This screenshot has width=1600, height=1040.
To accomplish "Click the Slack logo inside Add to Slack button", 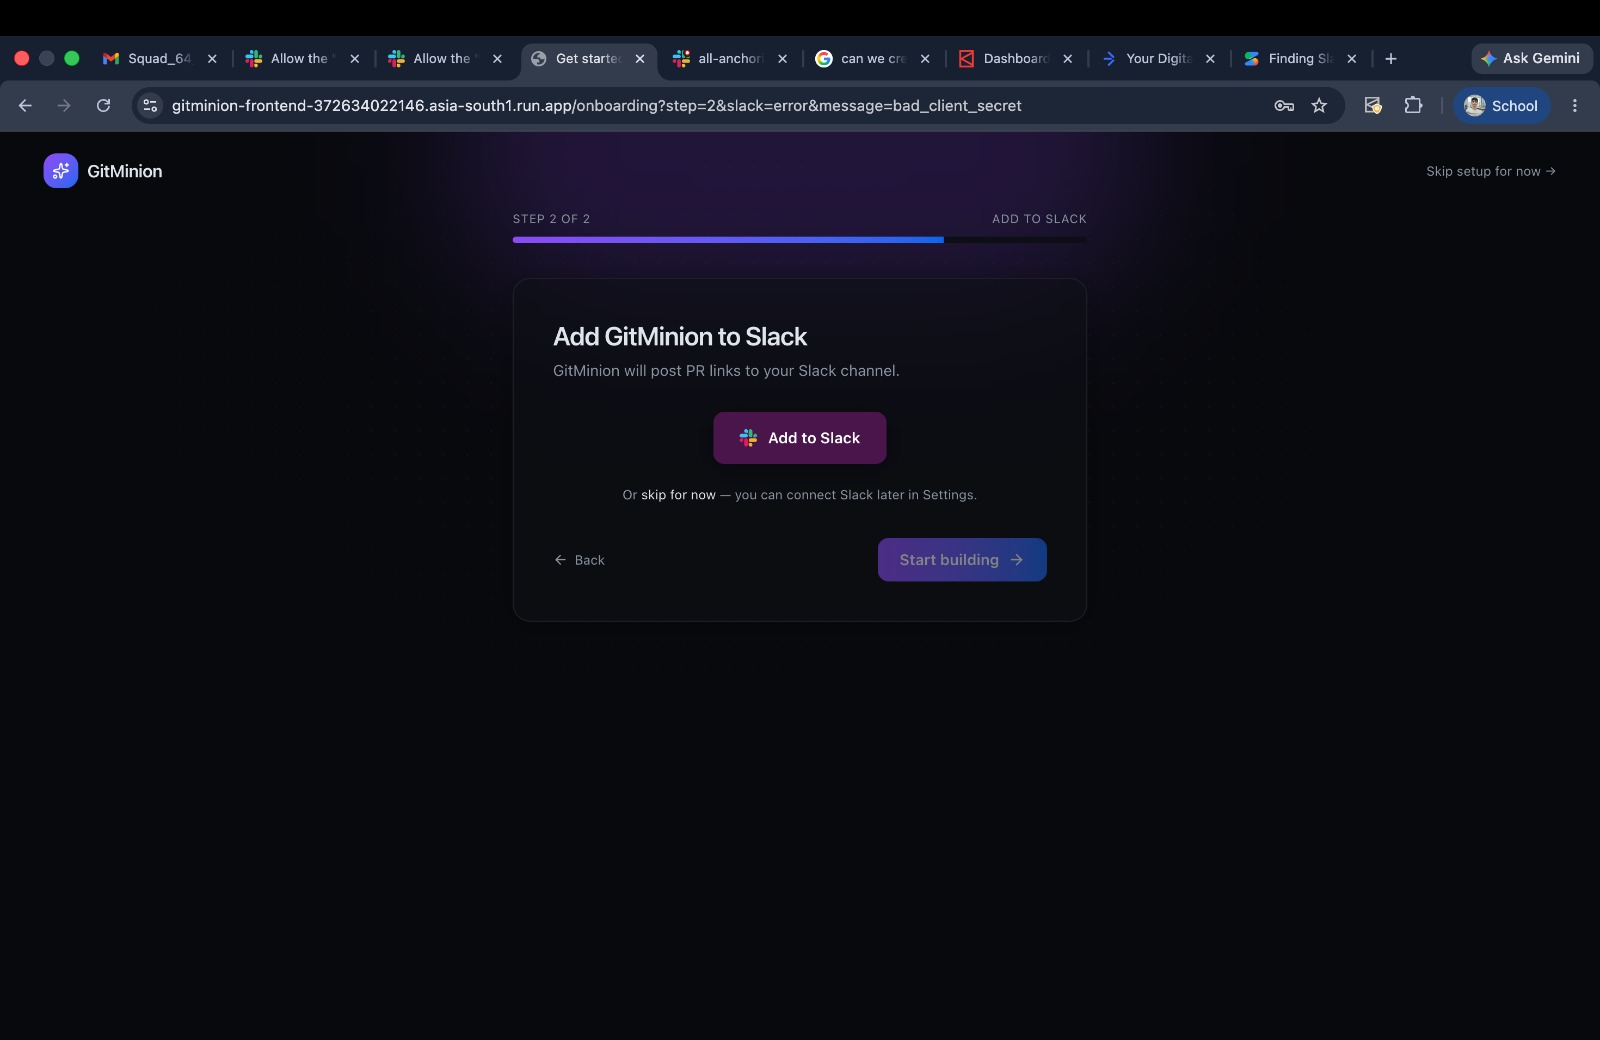I will click(x=748, y=438).
